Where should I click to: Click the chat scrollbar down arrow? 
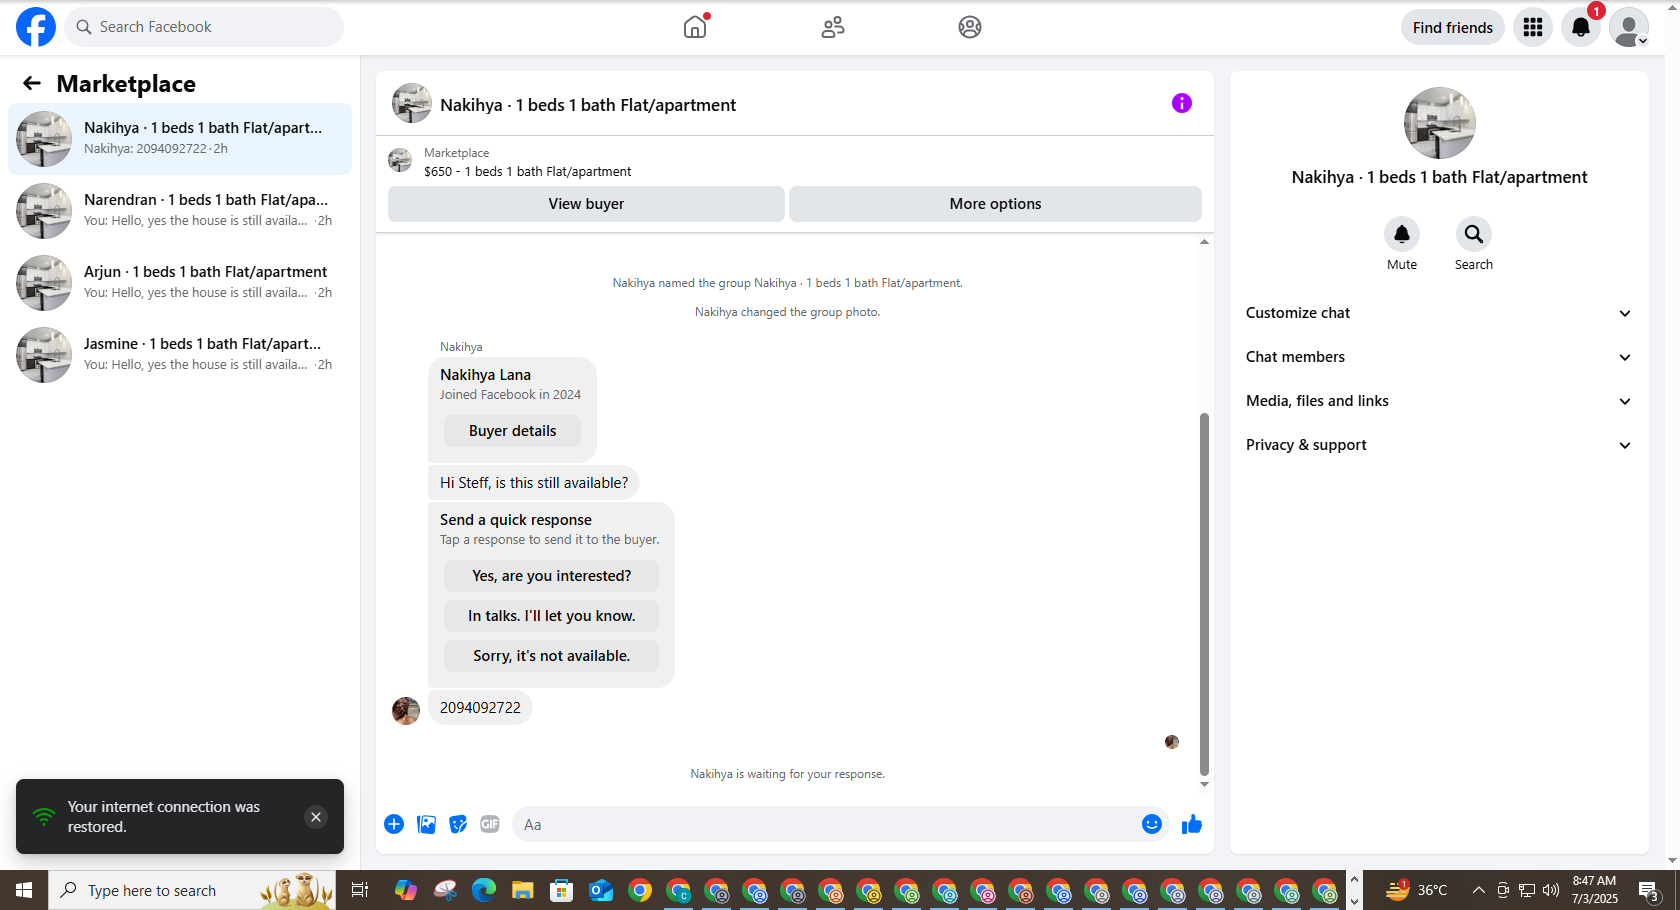pyautogui.click(x=1204, y=785)
